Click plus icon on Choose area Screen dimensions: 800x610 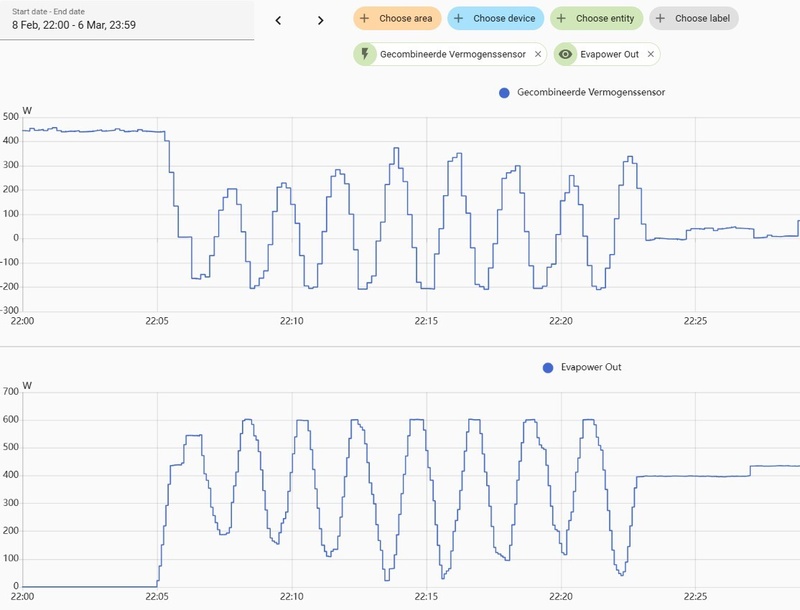(364, 18)
